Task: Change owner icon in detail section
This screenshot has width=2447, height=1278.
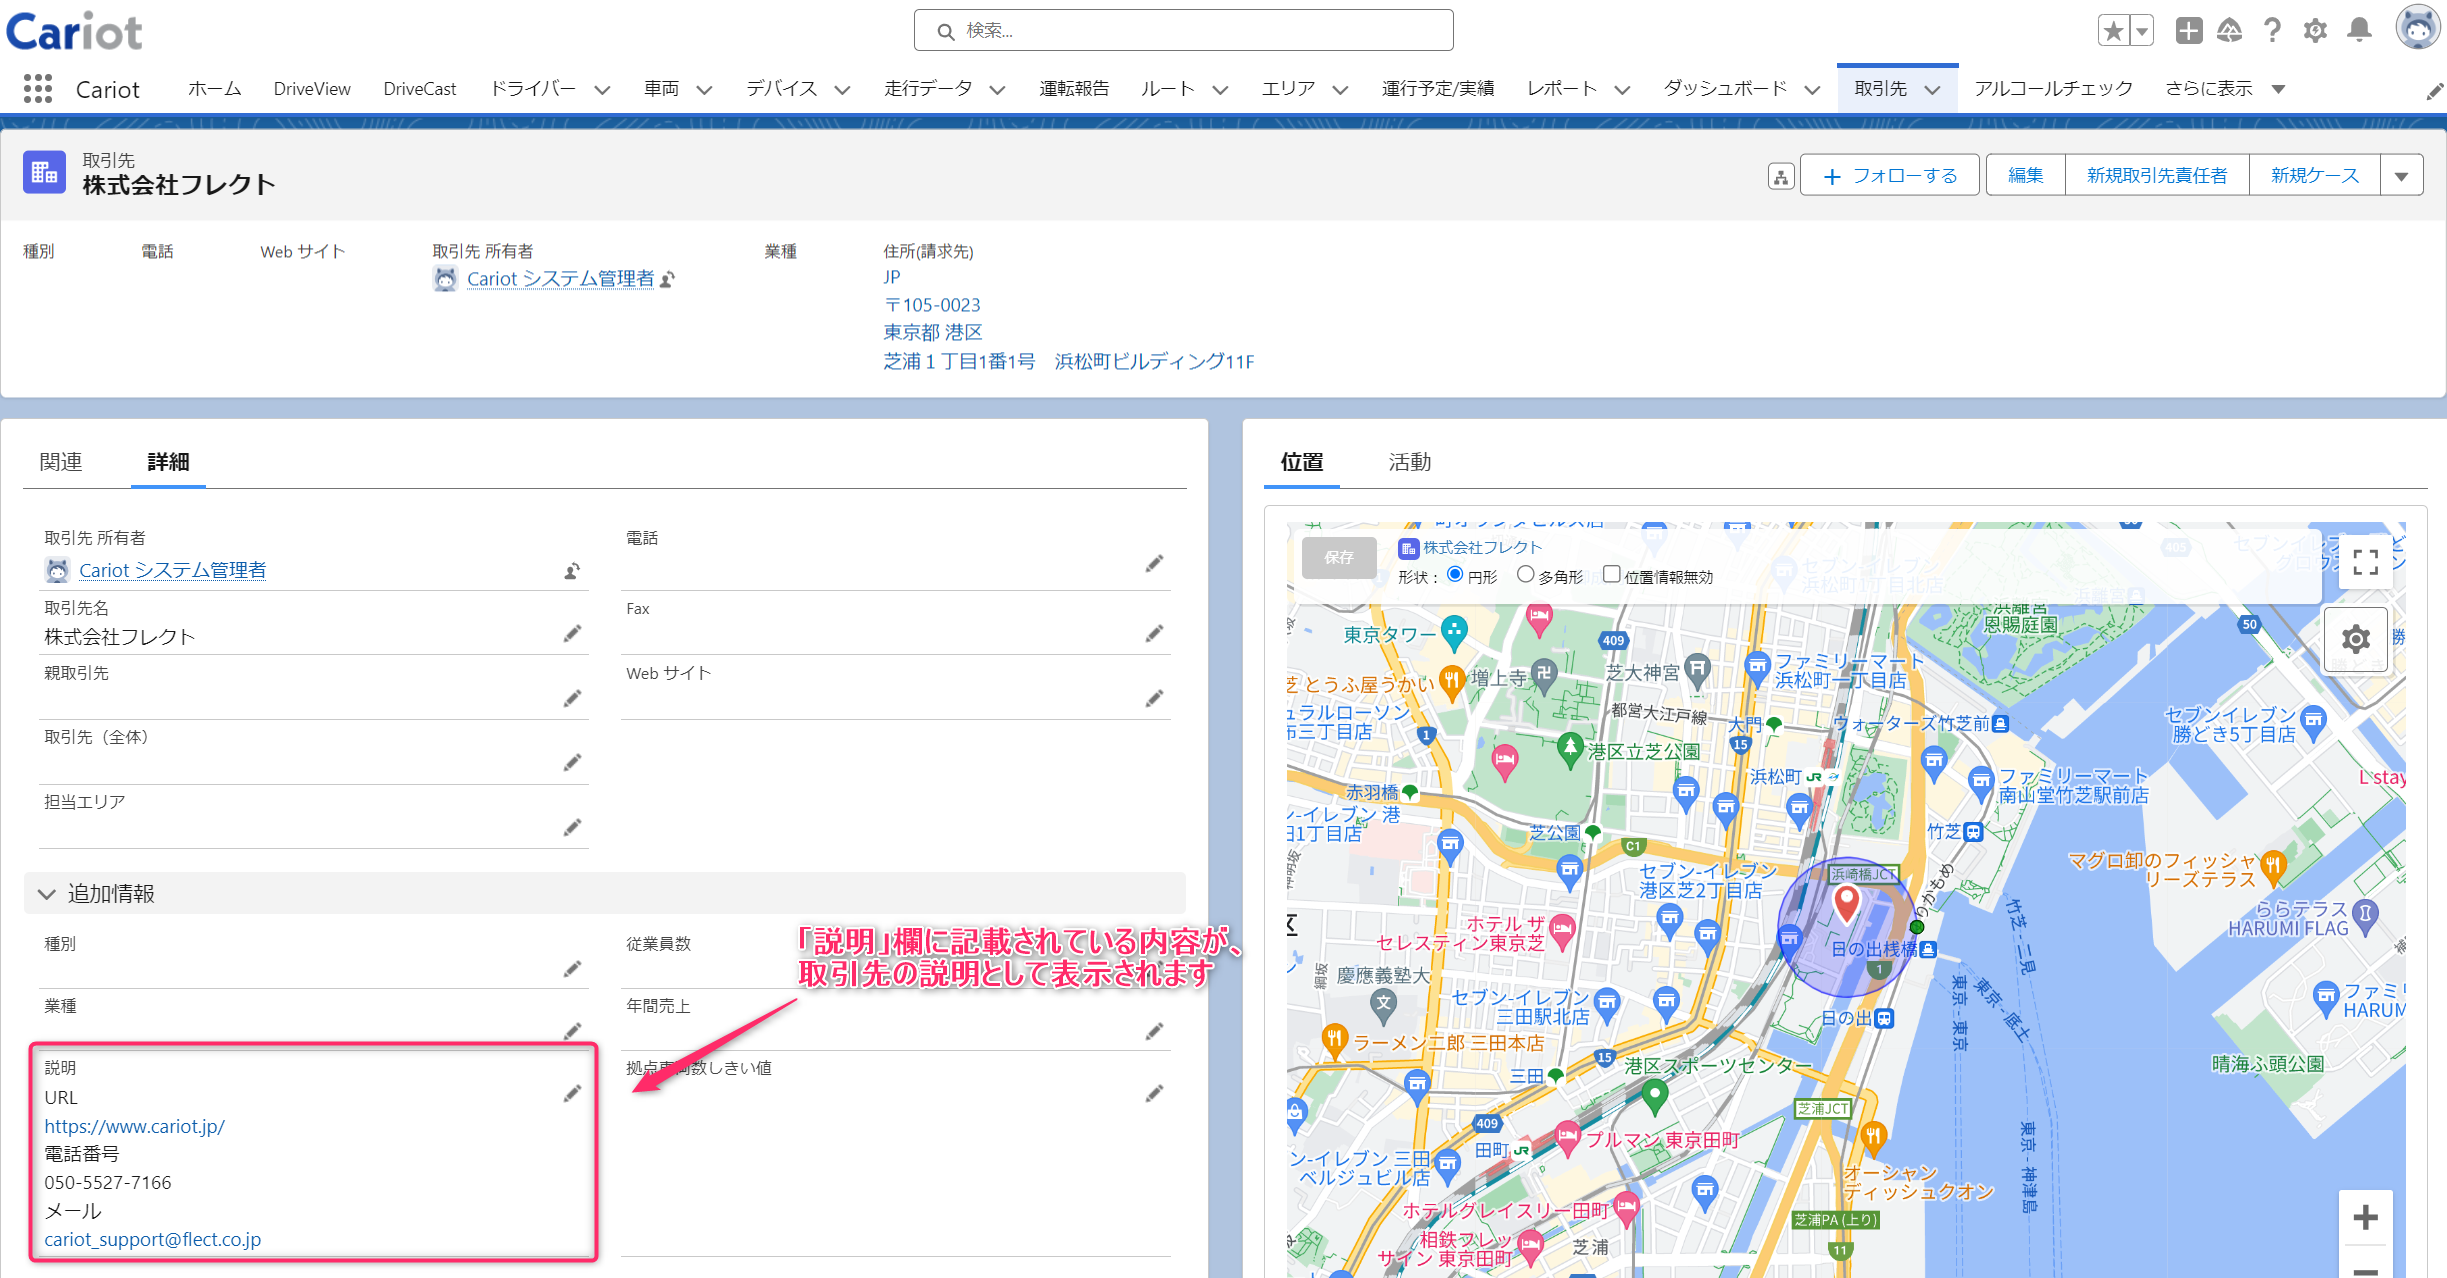Action: [572, 571]
